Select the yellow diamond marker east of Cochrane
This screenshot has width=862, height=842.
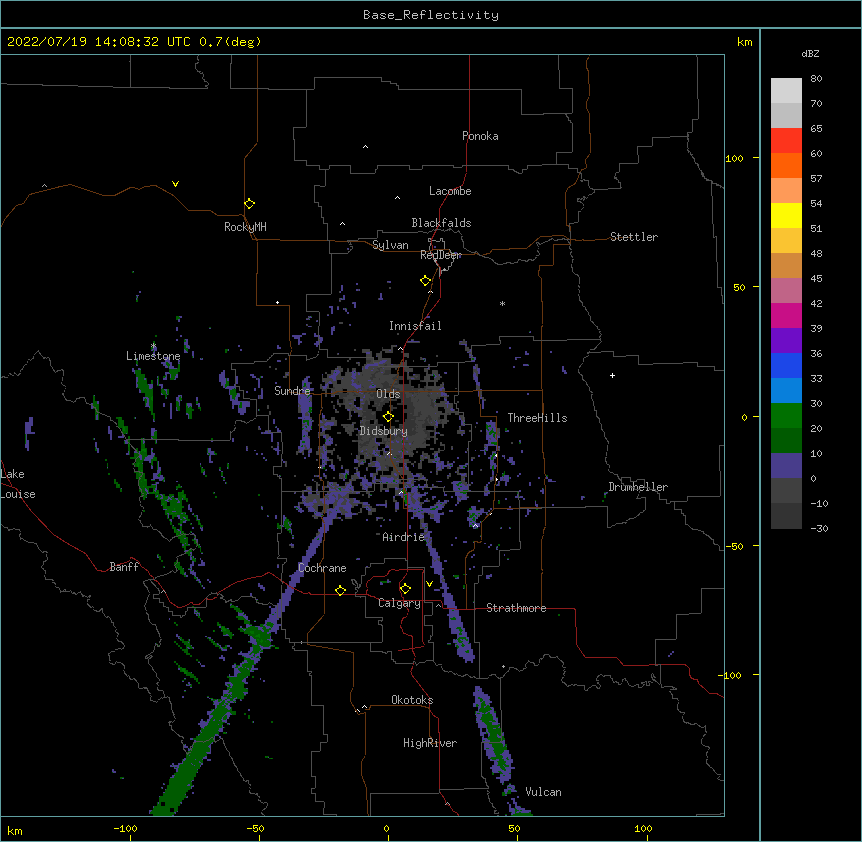point(340,590)
